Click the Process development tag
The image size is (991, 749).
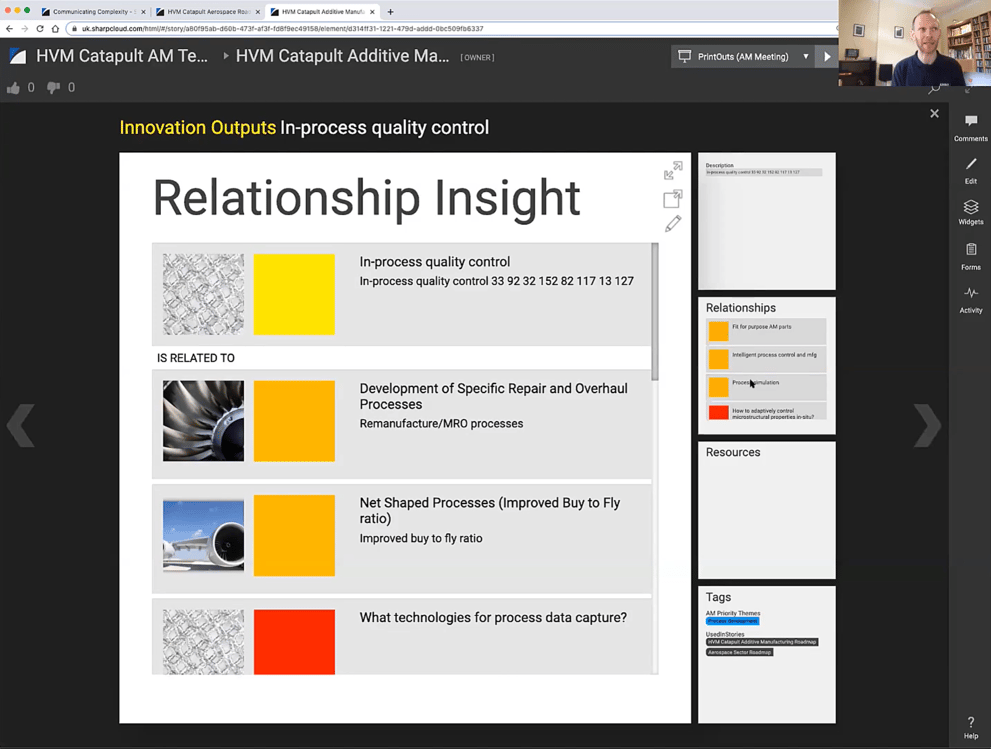(732, 621)
